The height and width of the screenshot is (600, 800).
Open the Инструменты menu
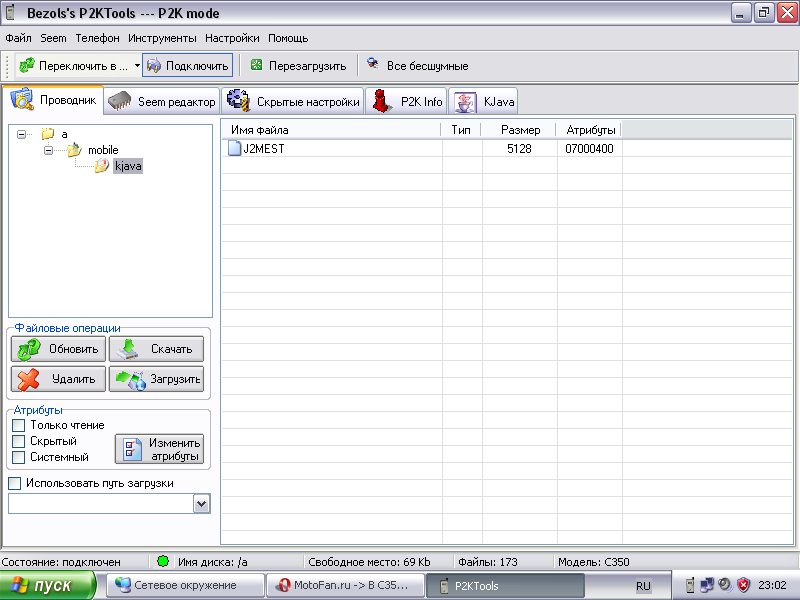coord(162,38)
